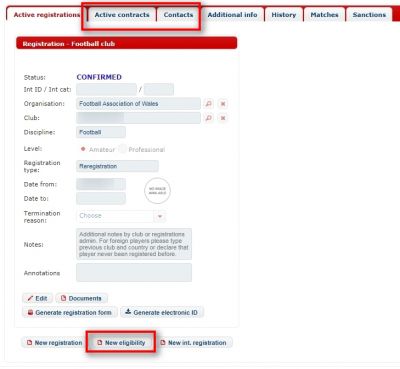400x369 pixels.
Task: Create a New eligibility
Action: 121,343
